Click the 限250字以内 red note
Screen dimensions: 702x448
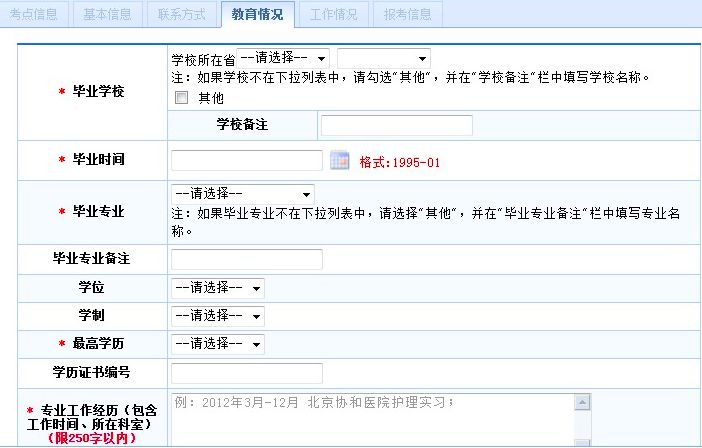pos(92,438)
